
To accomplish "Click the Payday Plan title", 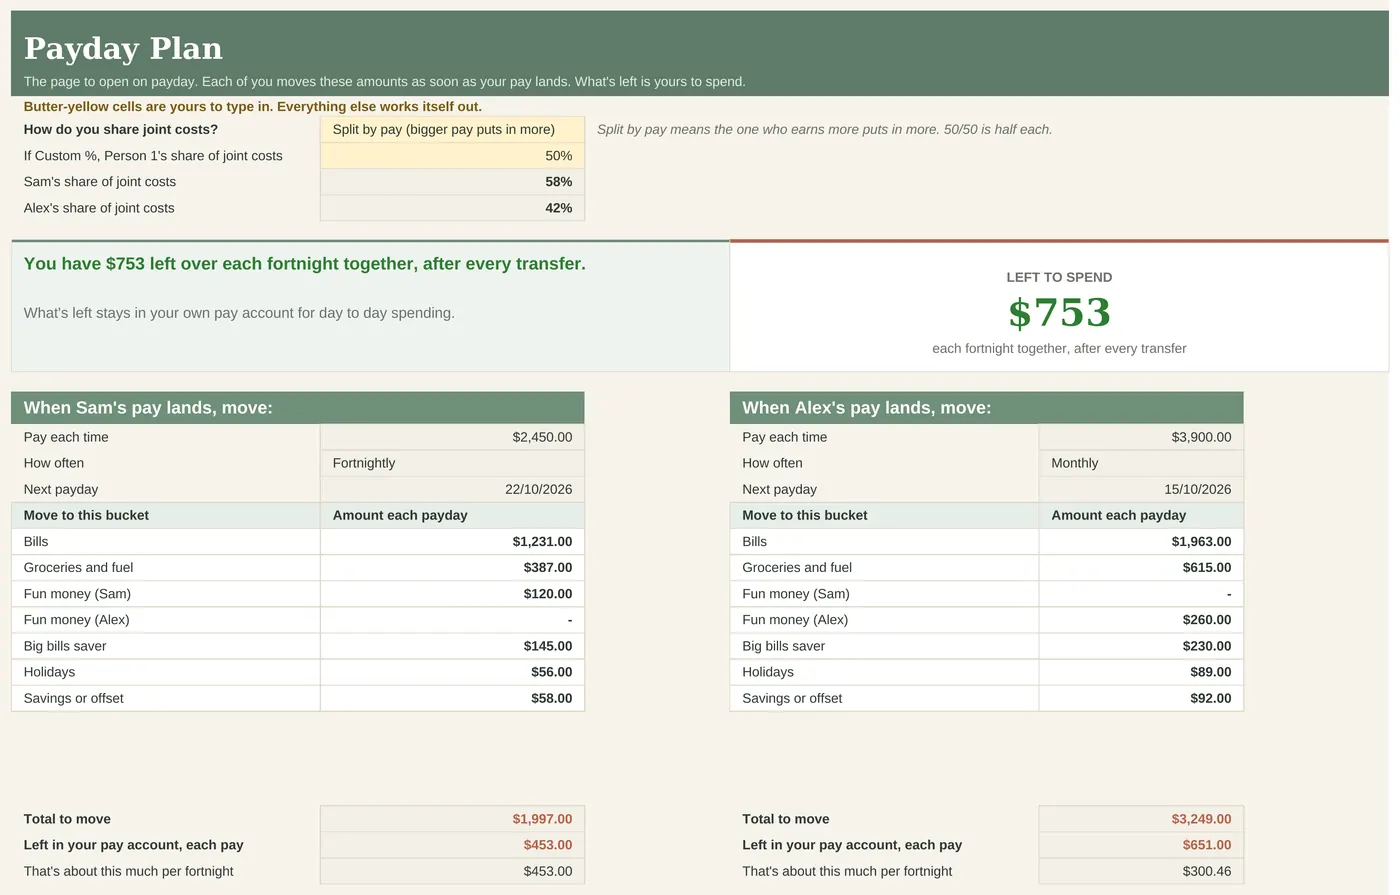I will (x=123, y=48).
